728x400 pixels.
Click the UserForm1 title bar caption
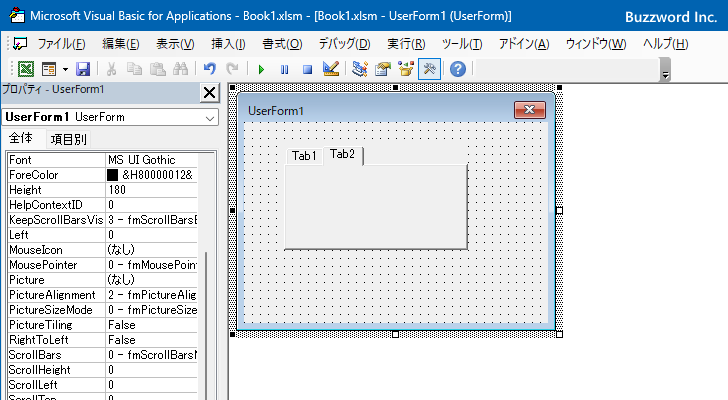276,111
